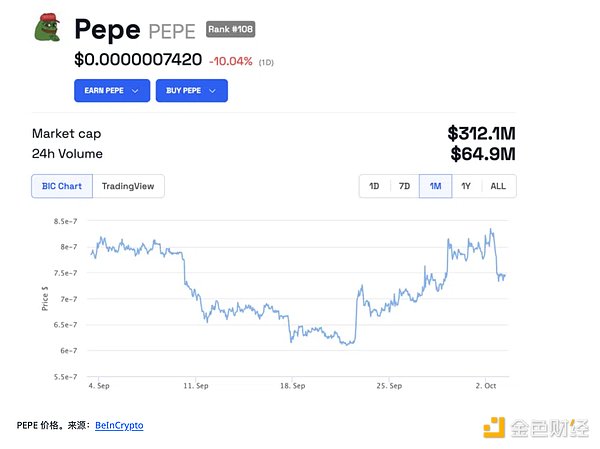Select the 1Y time range

pos(466,186)
